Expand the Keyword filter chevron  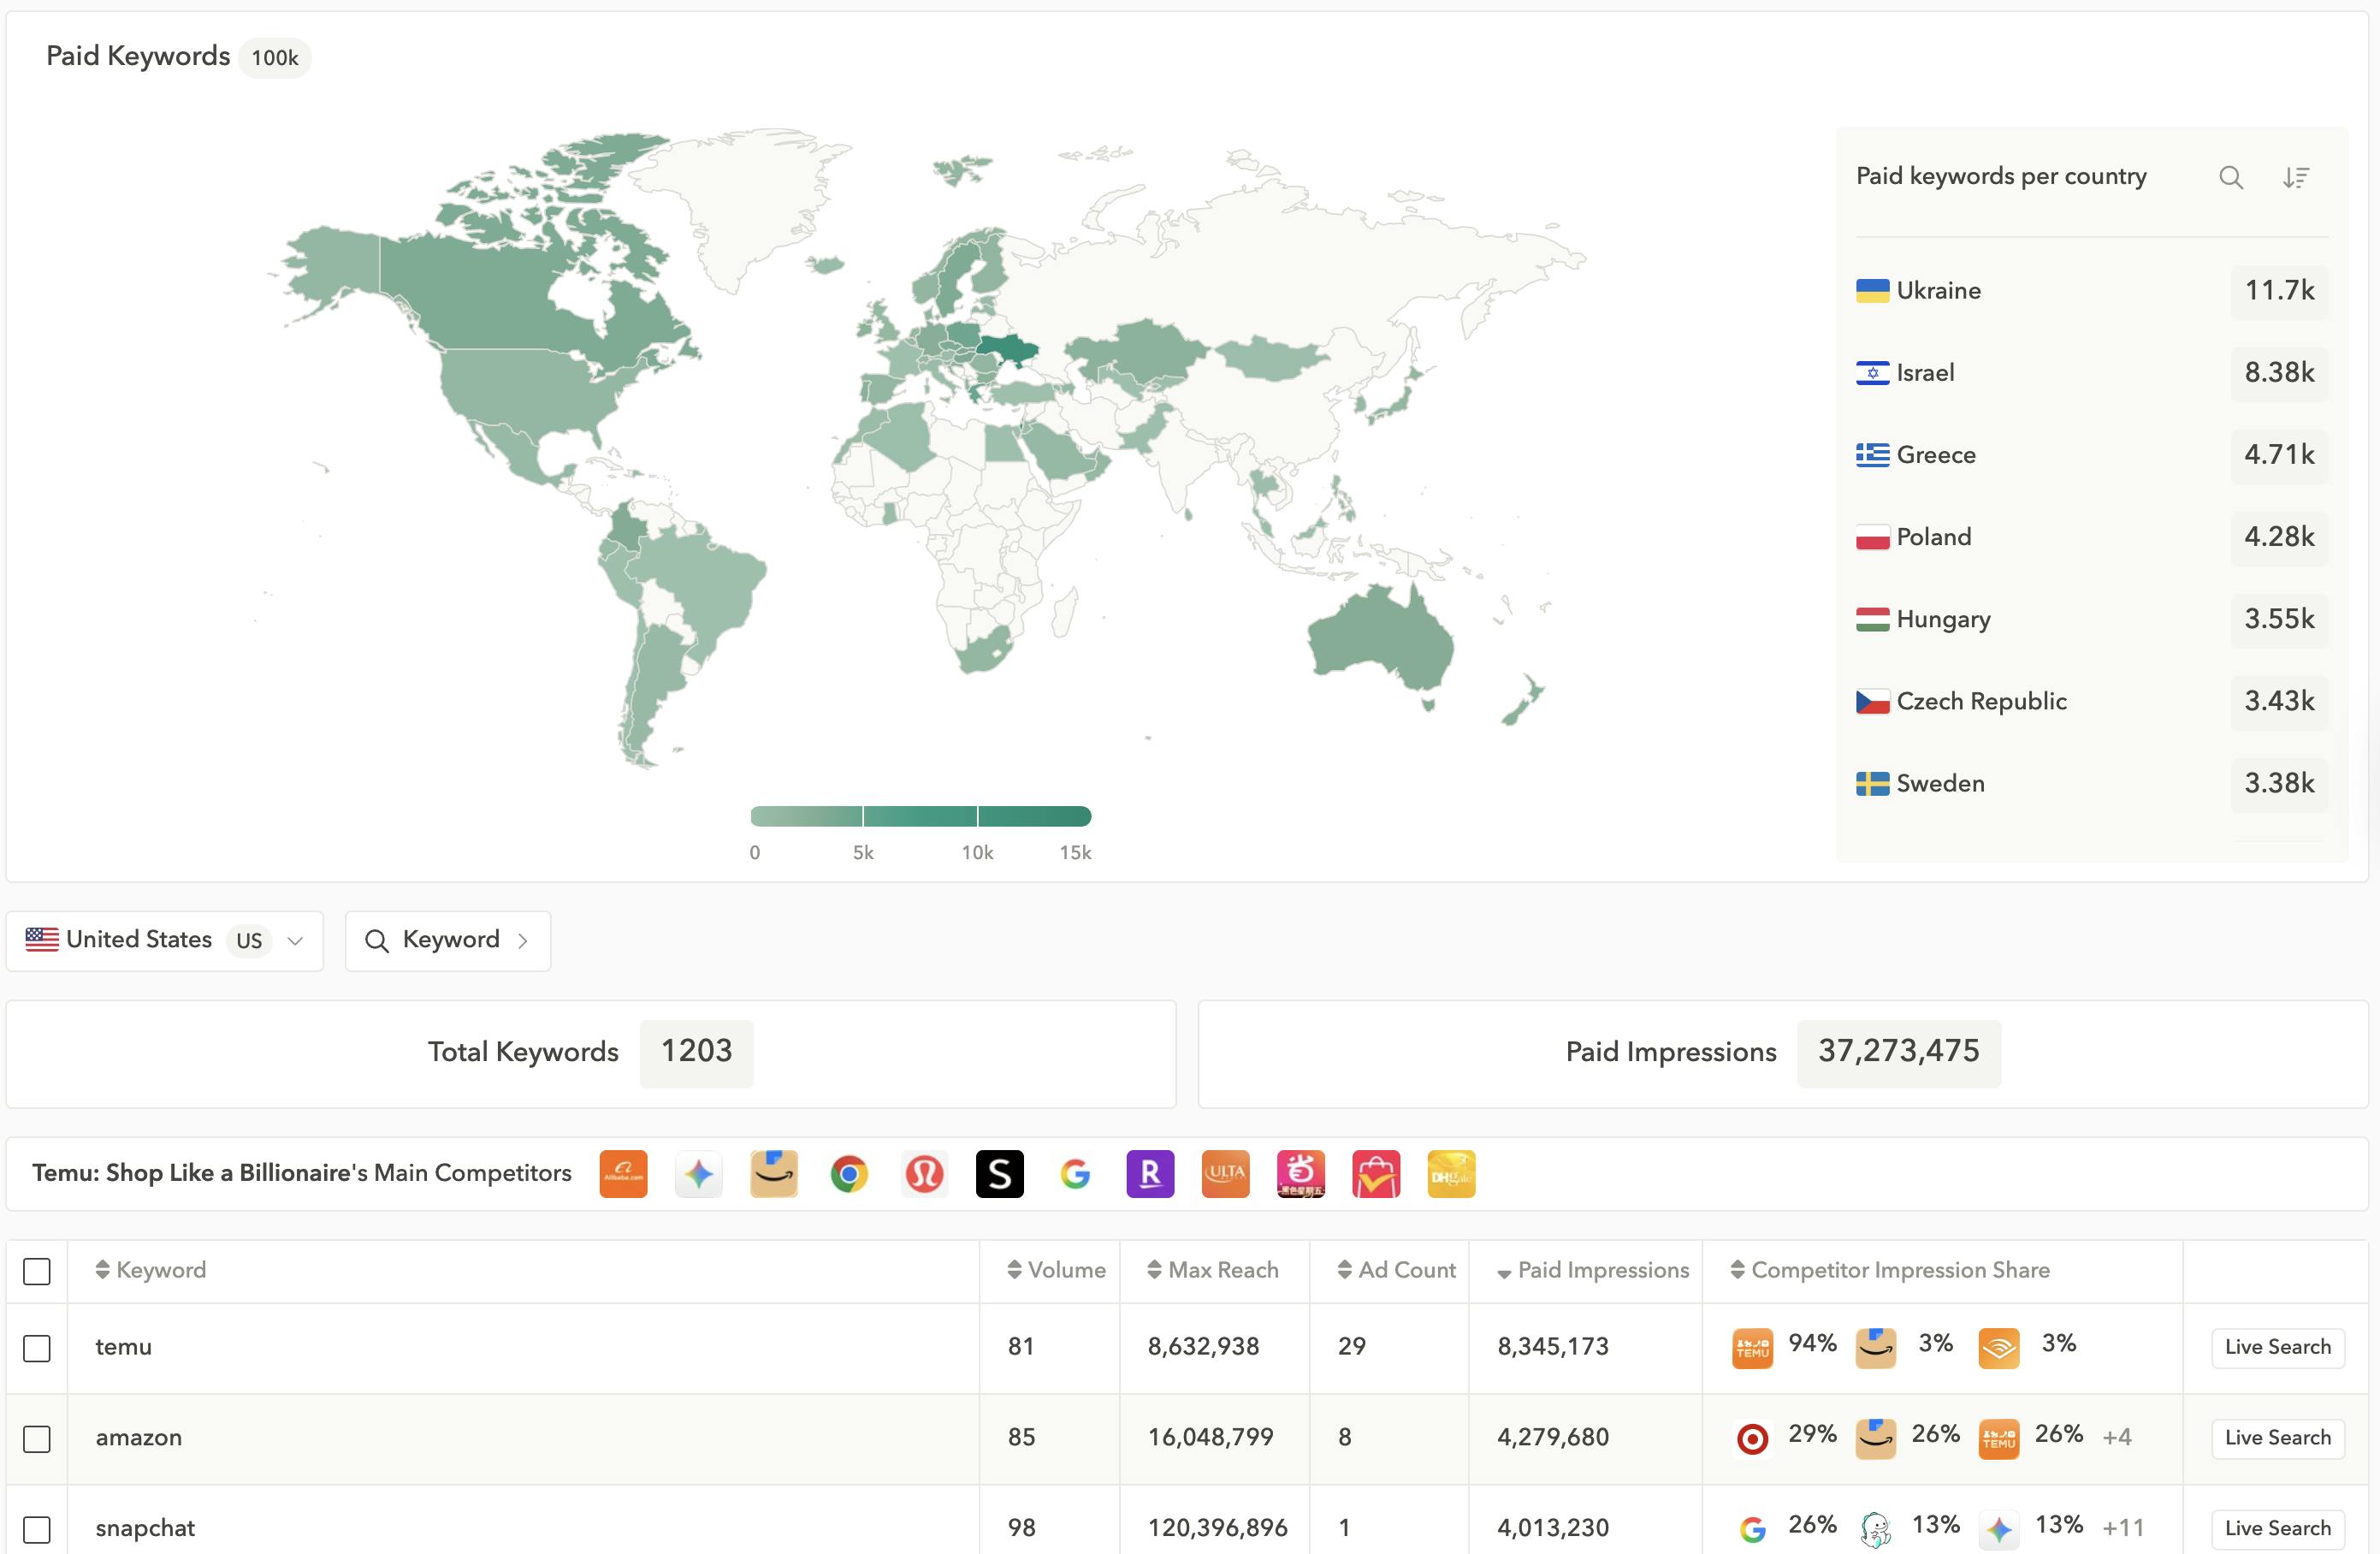(x=522, y=941)
